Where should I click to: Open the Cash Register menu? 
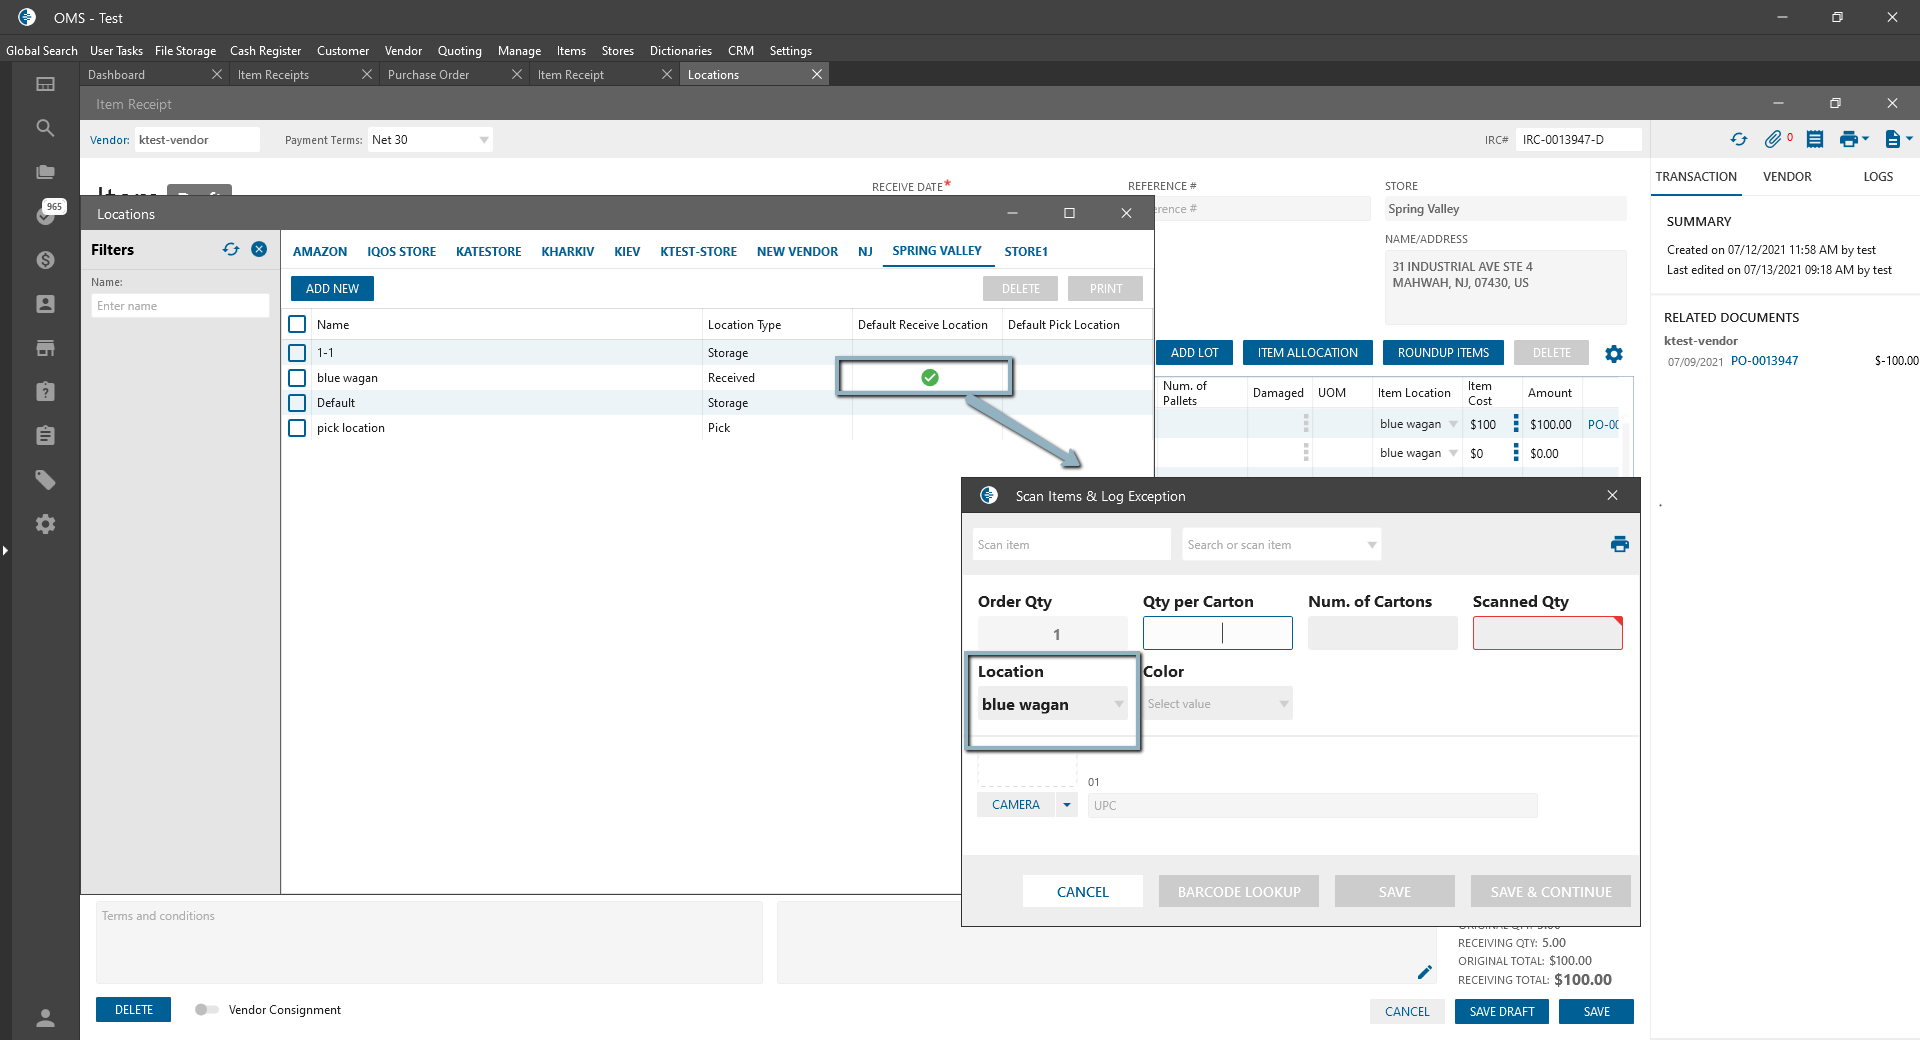(x=265, y=51)
